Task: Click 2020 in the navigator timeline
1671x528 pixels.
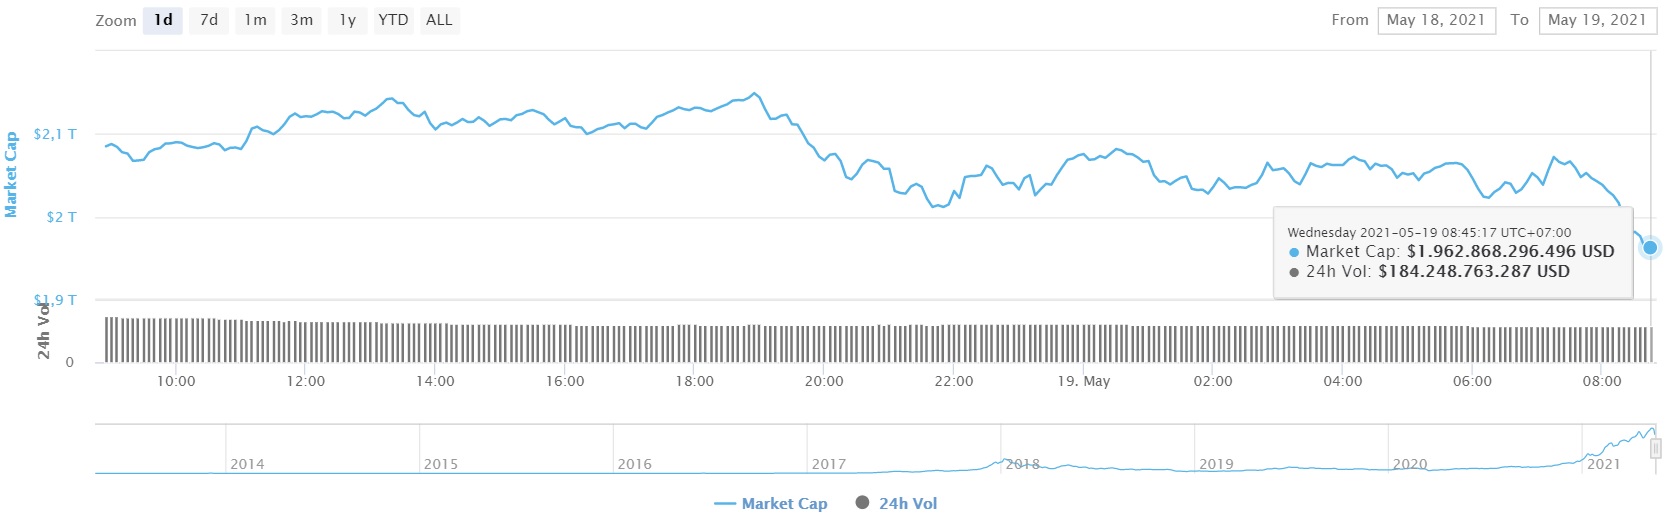Action: [x=1409, y=464]
